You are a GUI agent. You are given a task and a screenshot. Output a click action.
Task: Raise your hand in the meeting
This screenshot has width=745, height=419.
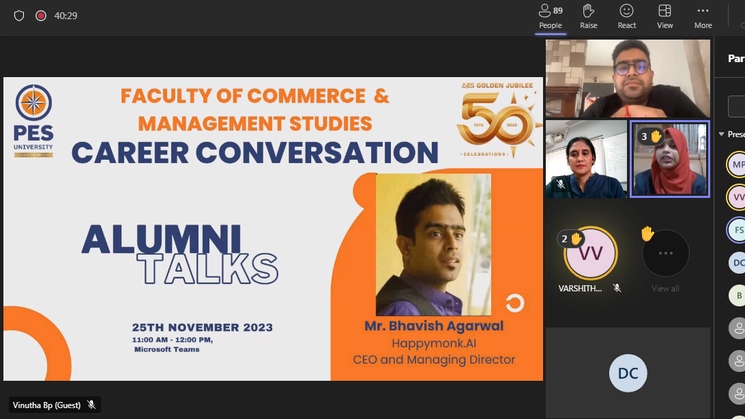[589, 16]
